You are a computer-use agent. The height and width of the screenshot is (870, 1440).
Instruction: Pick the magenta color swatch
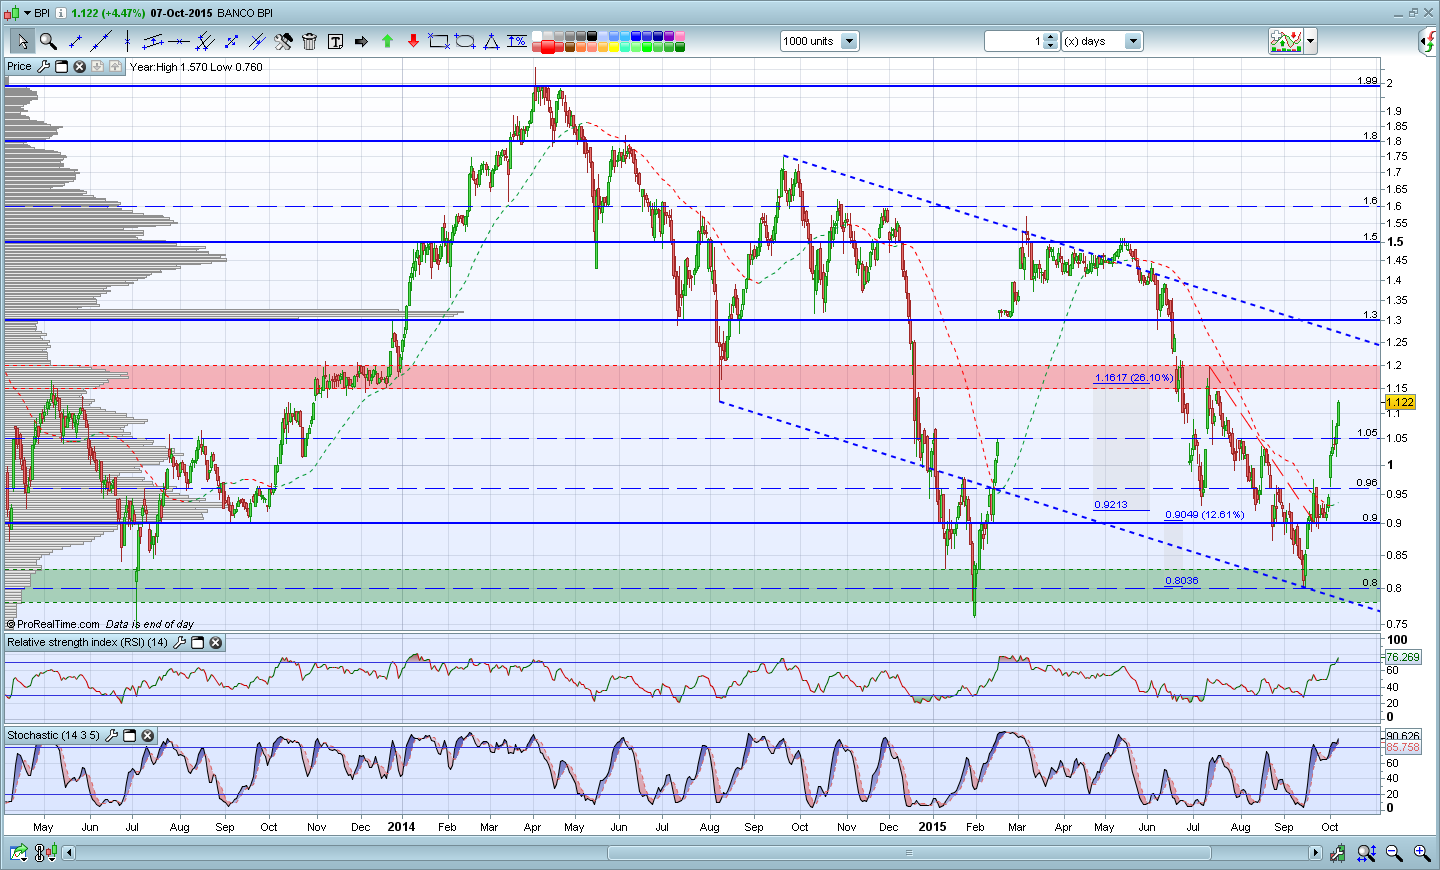(681, 36)
